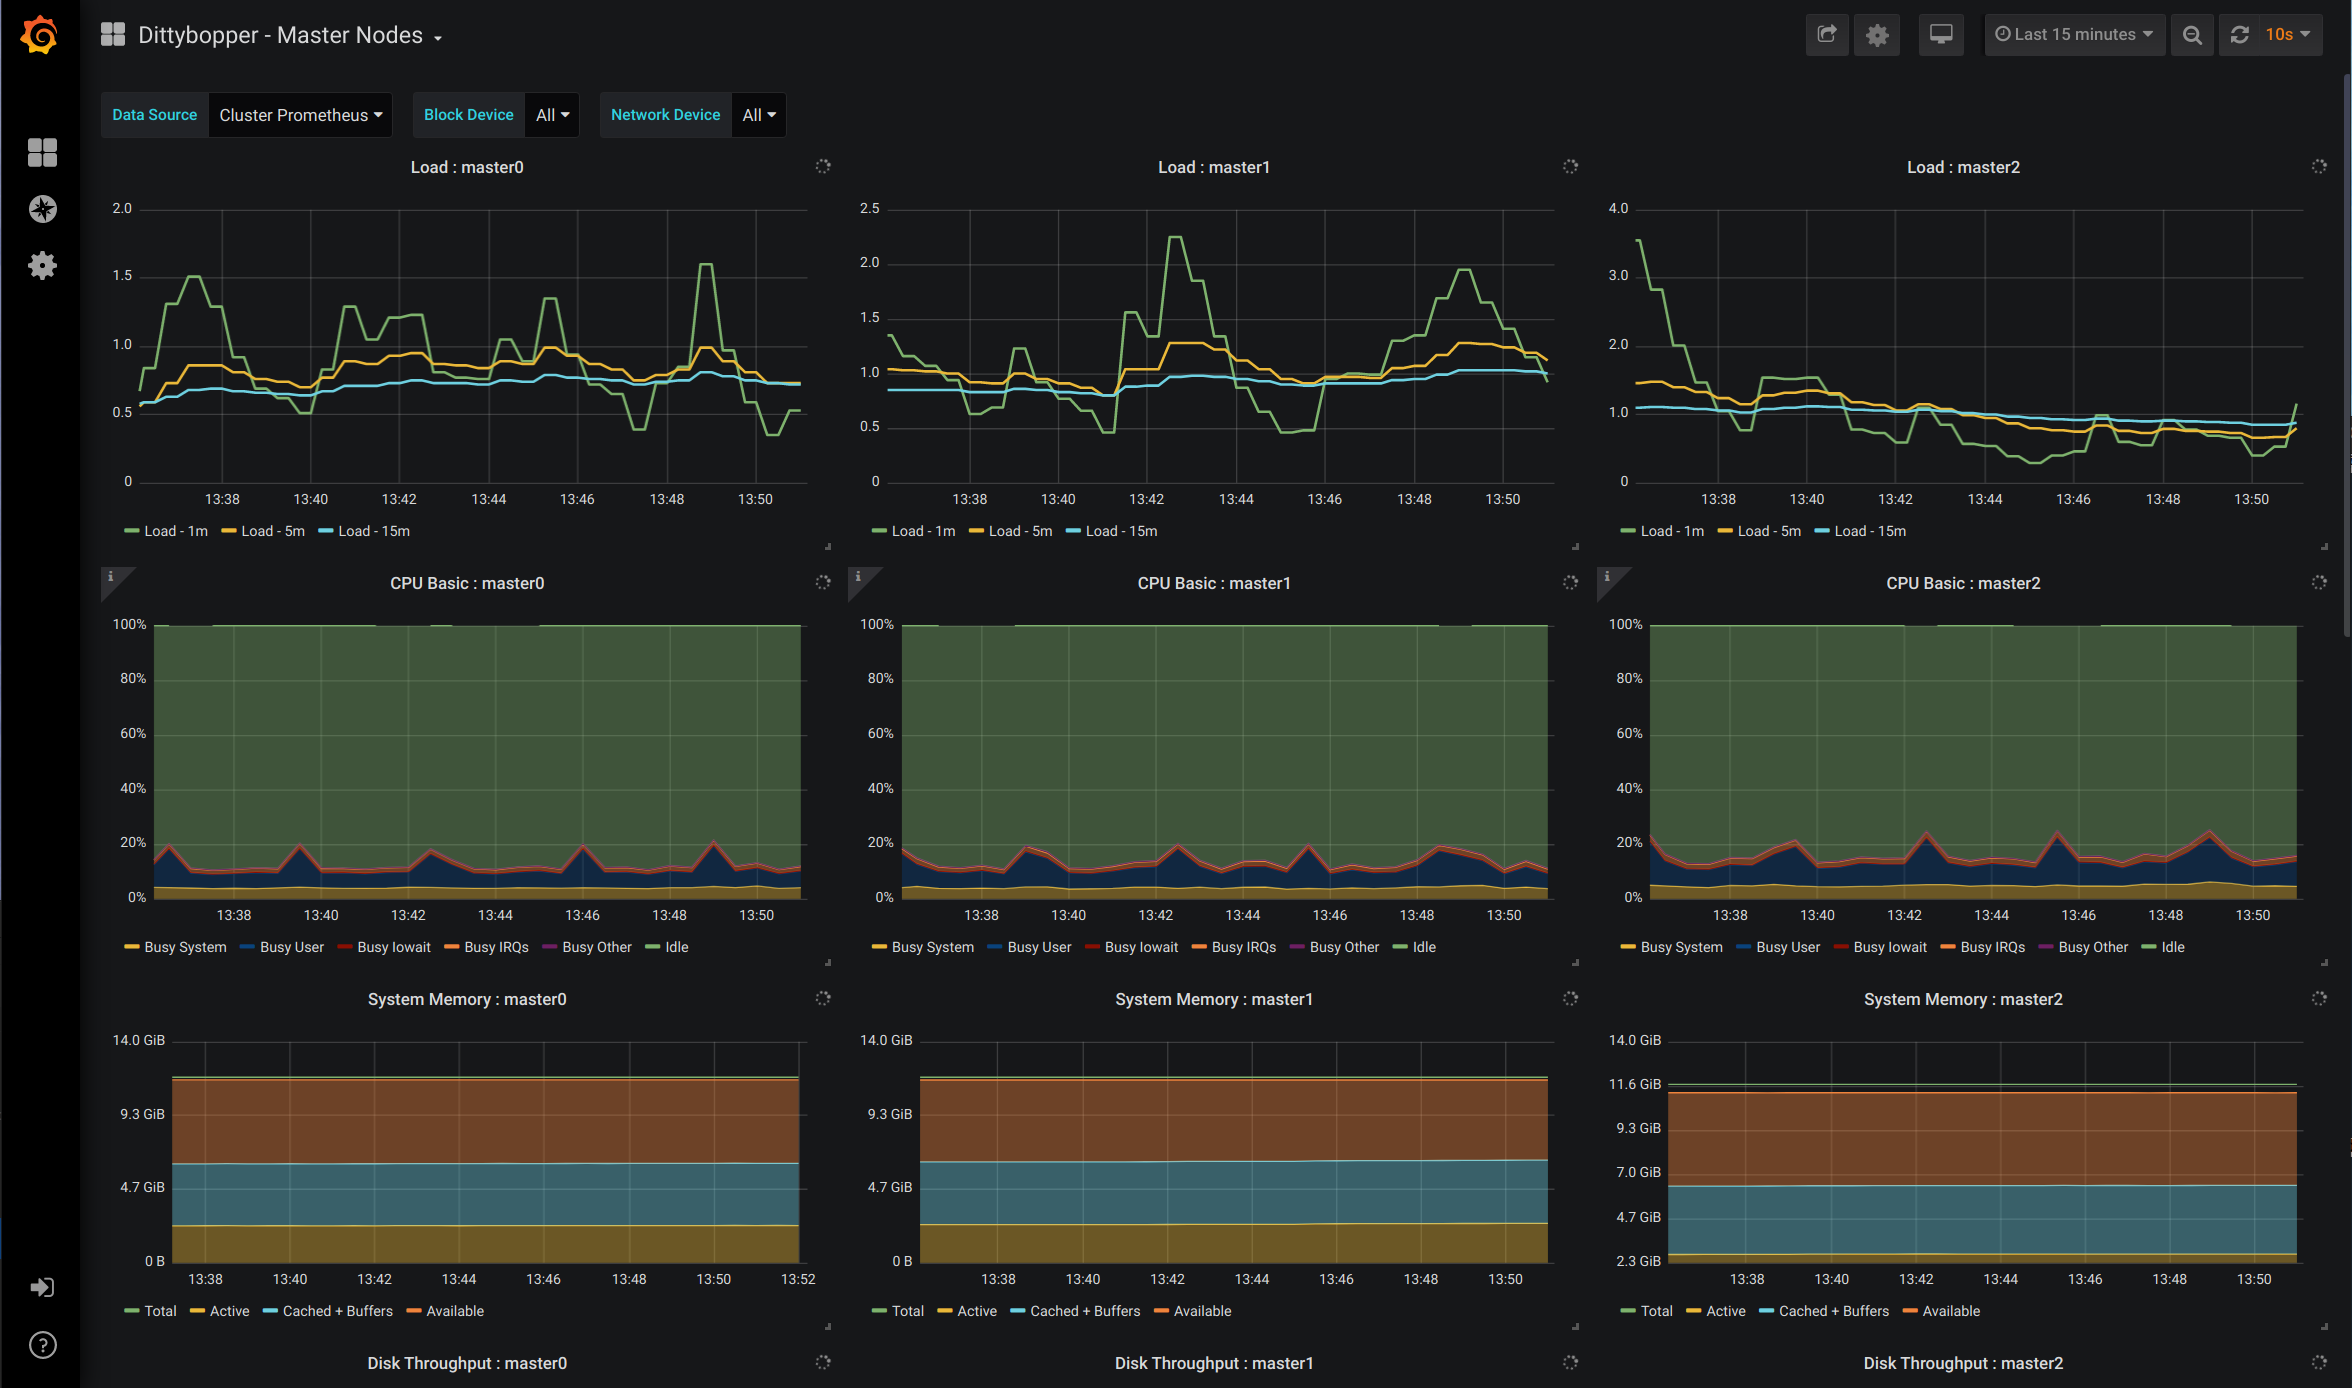Open the Load : master2 panel title menu
The width and height of the screenshot is (2352, 1388).
pos(1963,167)
